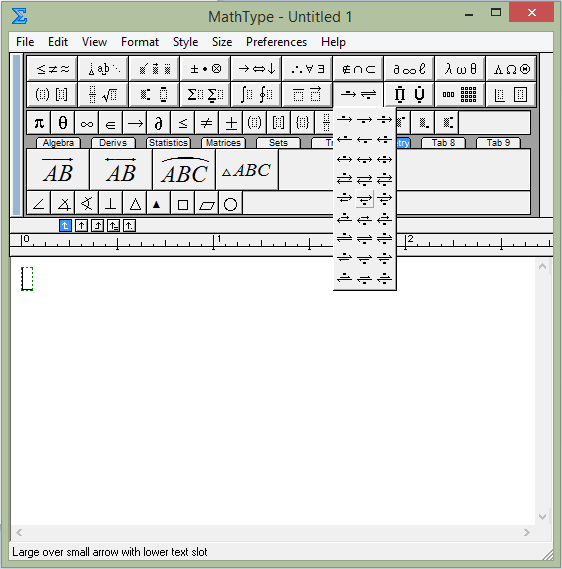Open the set theory symbols palette (∉ ∩ ⊂)
The image size is (562, 569).
coord(358,68)
